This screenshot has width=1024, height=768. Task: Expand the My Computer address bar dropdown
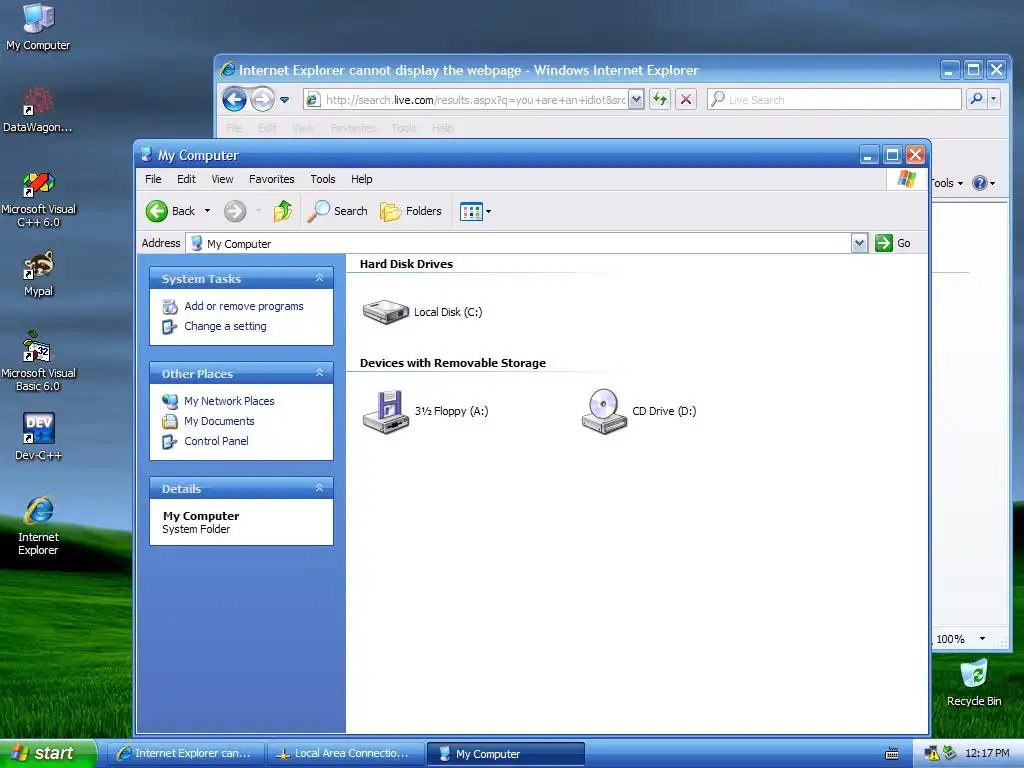[859, 243]
